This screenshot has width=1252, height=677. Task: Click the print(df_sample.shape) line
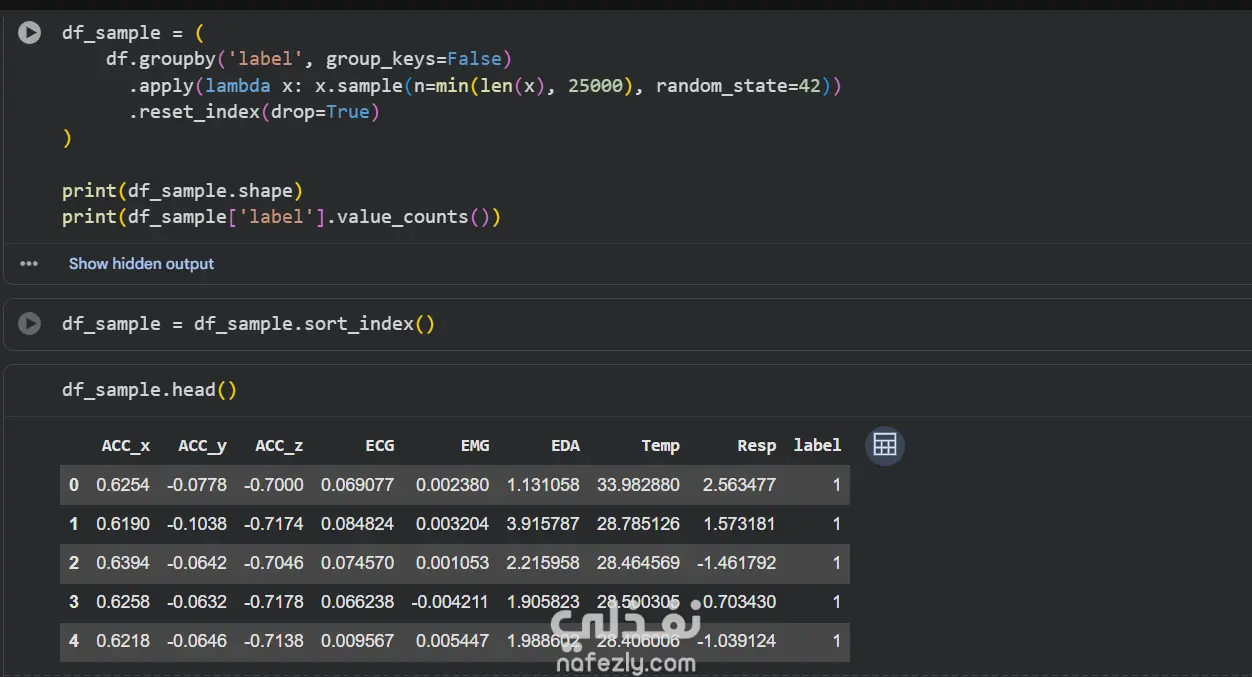182,190
